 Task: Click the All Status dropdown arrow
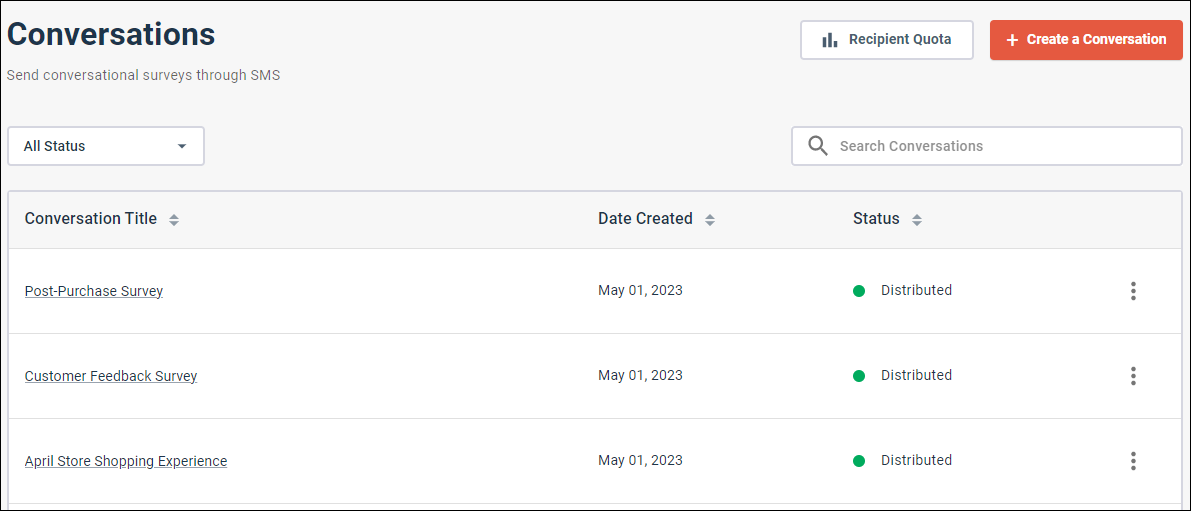point(182,146)
